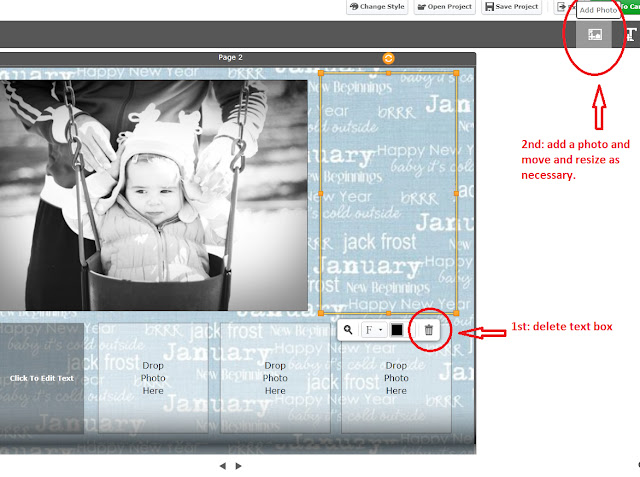Screen dimensions: 640x477
Task: Open a saved project with Open Project
Action: coord(445,7)
